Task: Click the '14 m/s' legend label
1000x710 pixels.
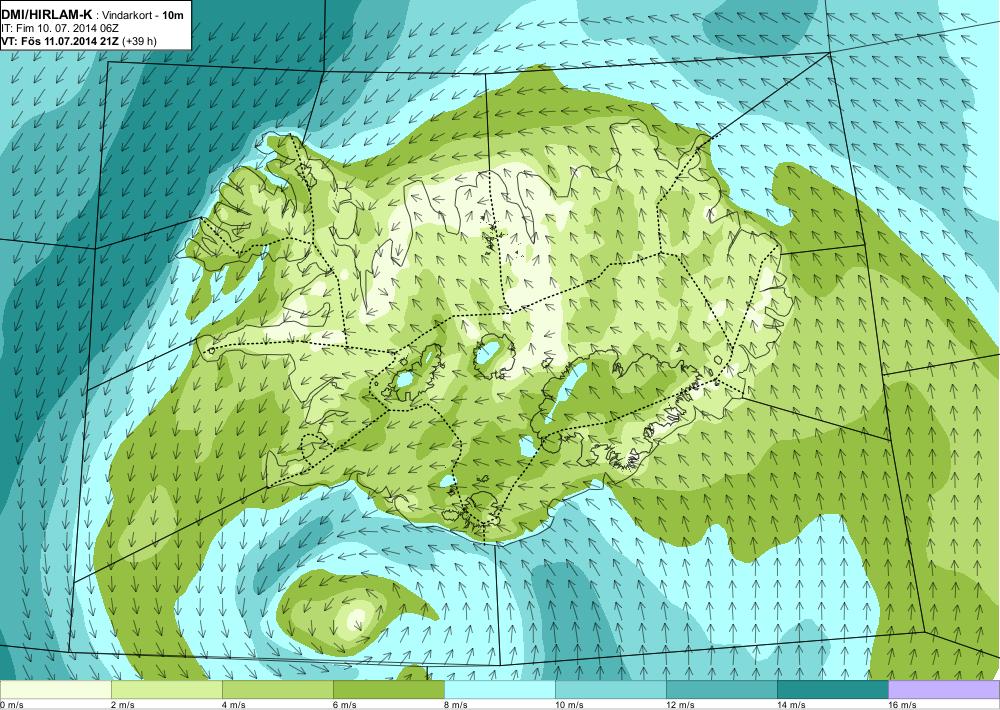Action: pos(791,705)
